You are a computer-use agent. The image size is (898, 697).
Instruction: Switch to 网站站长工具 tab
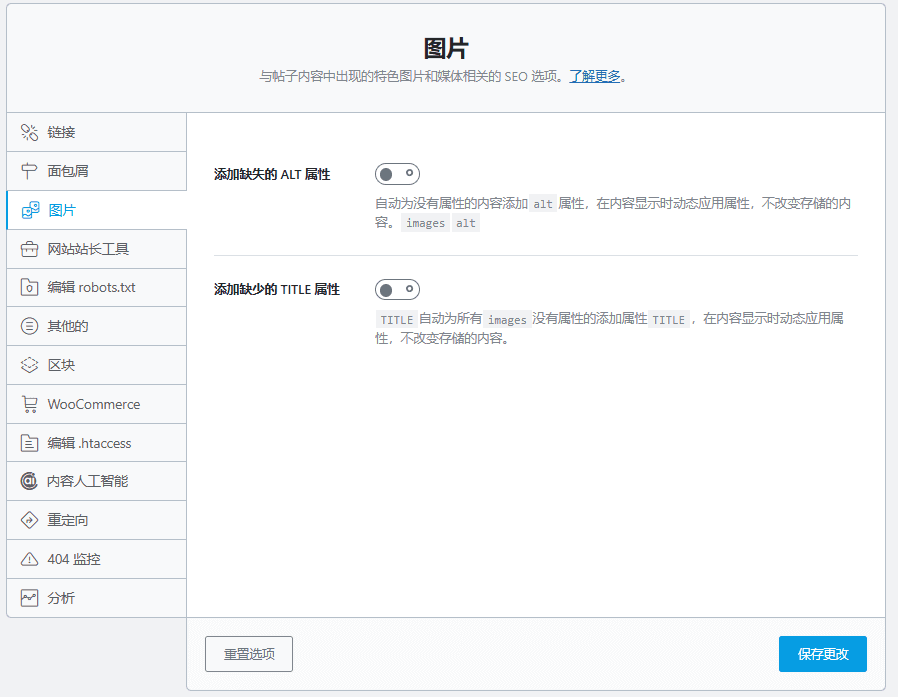point(96,249)
